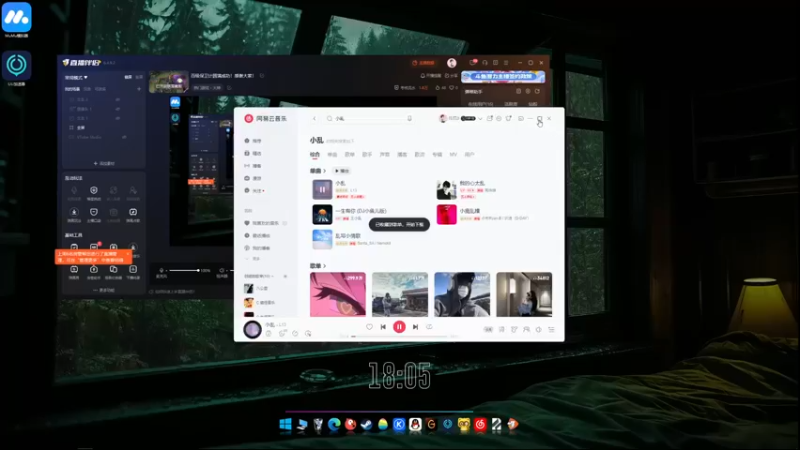Click 添加素材 in the 直播伴侣 window
800x450 pixels.
(x=104, y=163)
